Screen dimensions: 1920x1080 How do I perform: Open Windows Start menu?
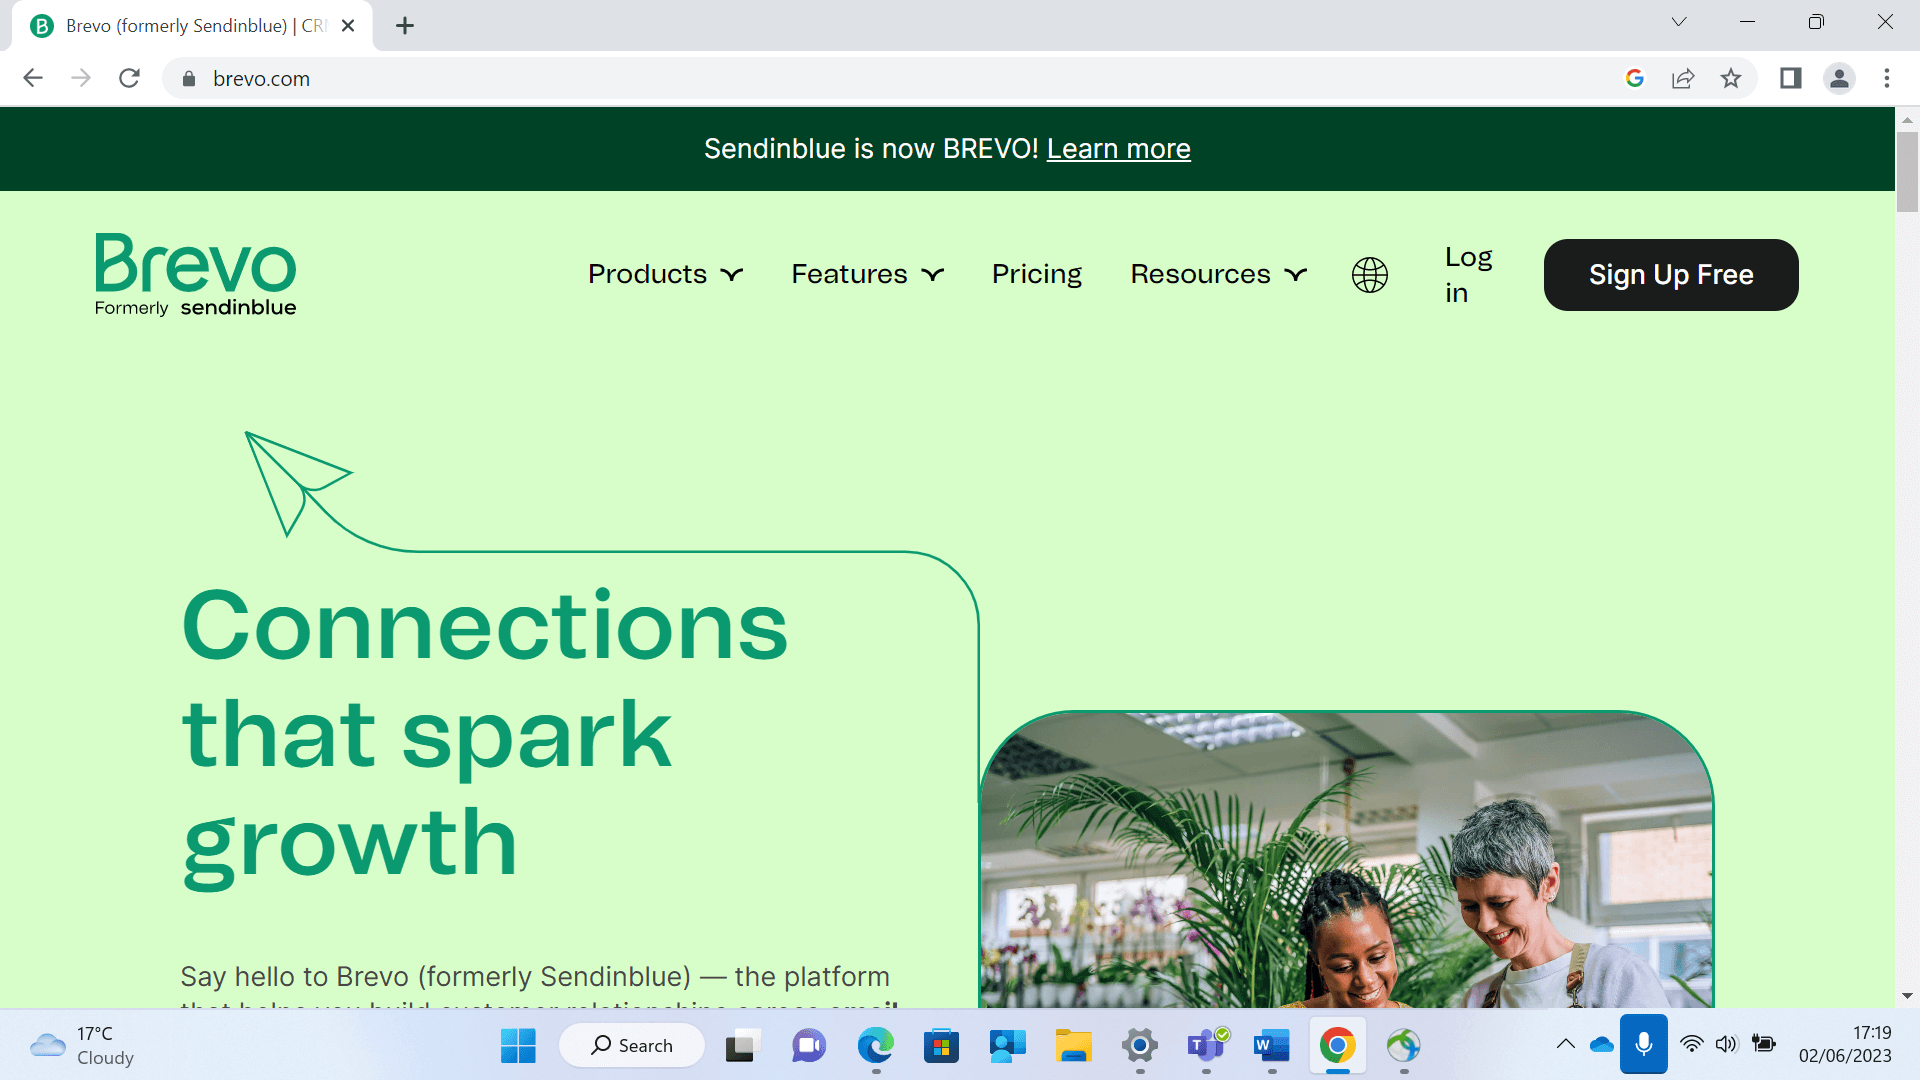[518, 1046]
